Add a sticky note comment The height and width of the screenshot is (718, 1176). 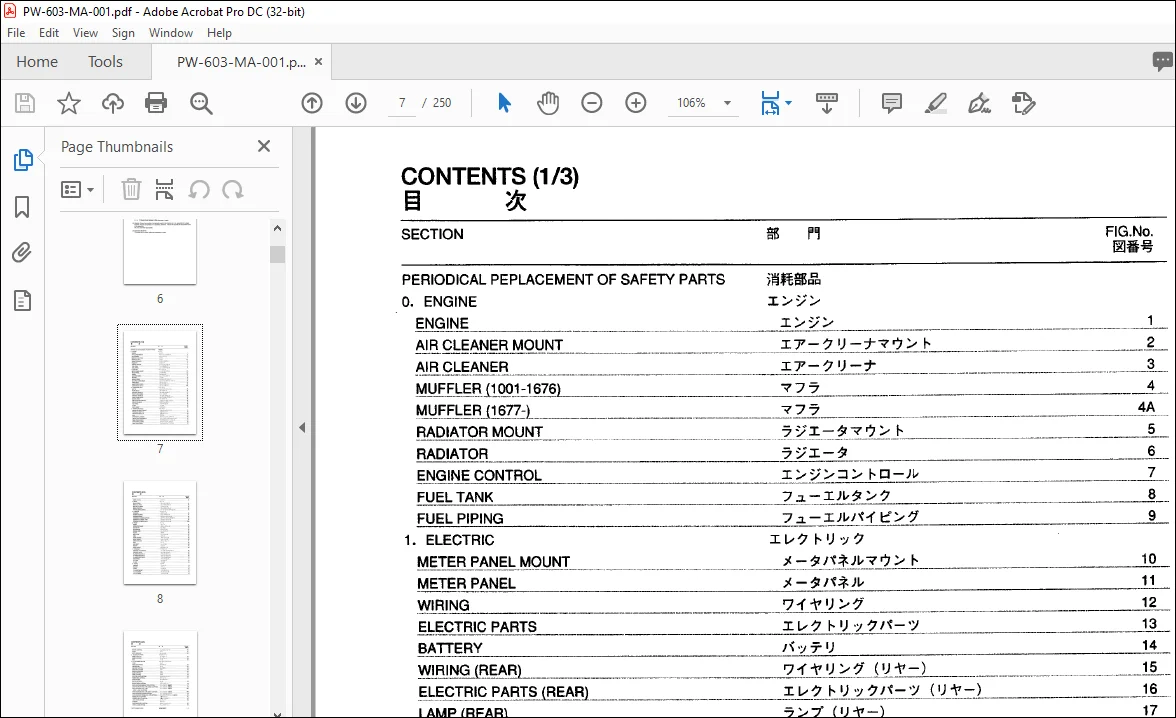(x=892, y=103)
